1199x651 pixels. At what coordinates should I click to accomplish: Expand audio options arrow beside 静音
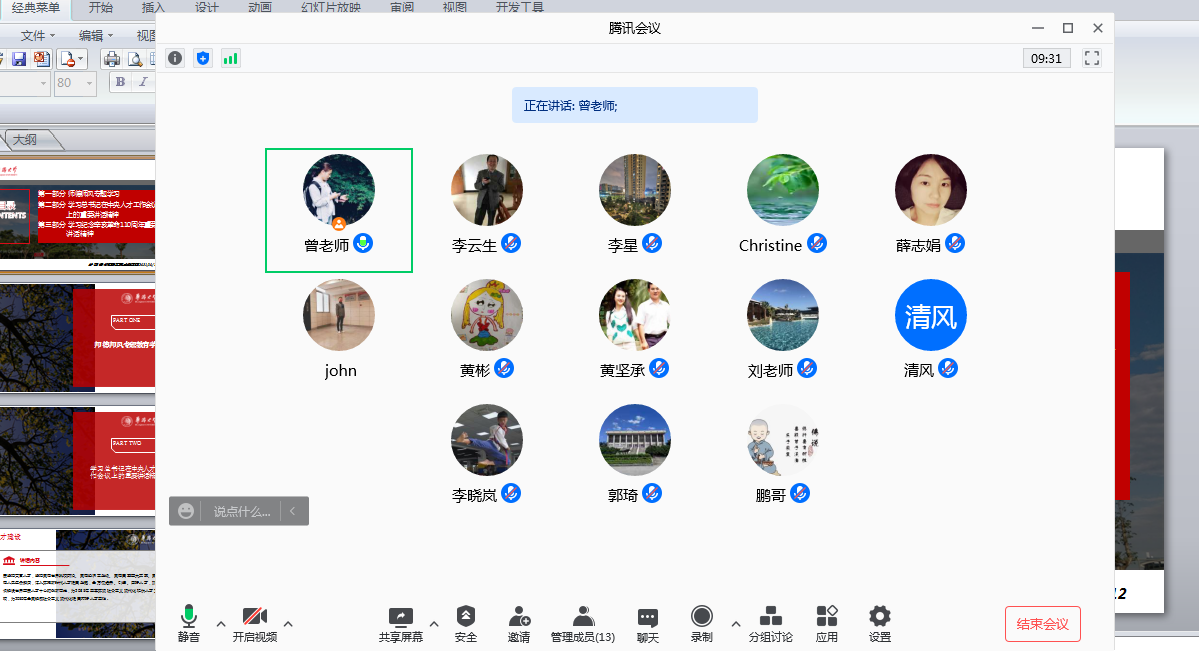221,624
